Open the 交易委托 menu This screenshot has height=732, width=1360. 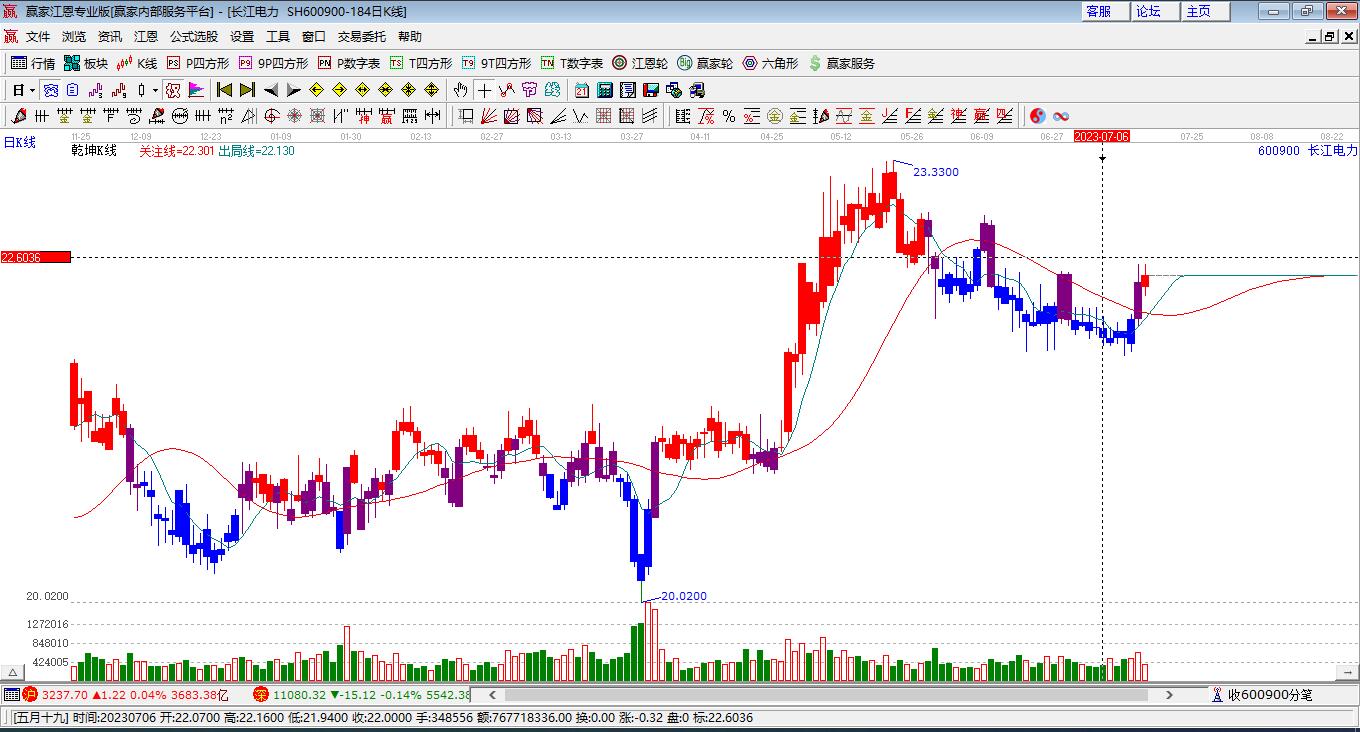[x=361, y=37]
